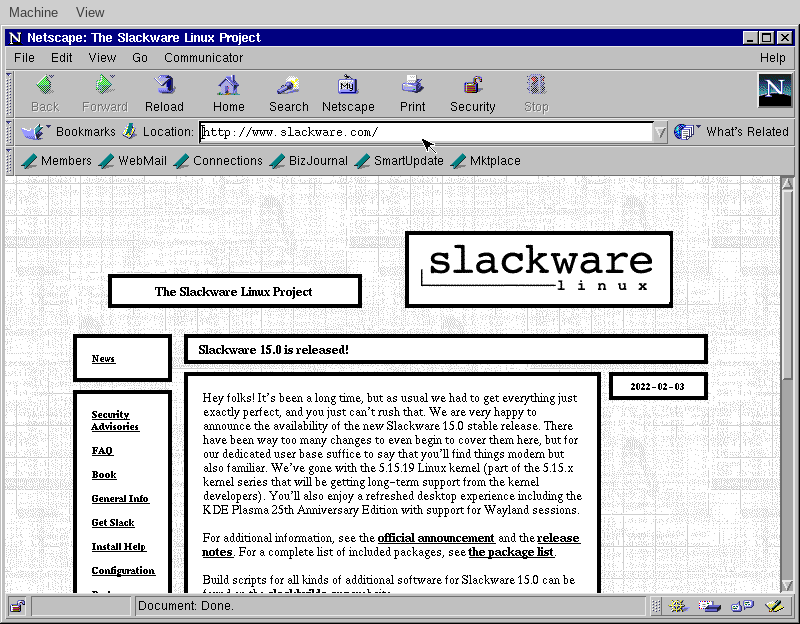The image size is (800, 624).
Task: Follow the package list link
Action: pyautogui.click(x=511, y=552)
